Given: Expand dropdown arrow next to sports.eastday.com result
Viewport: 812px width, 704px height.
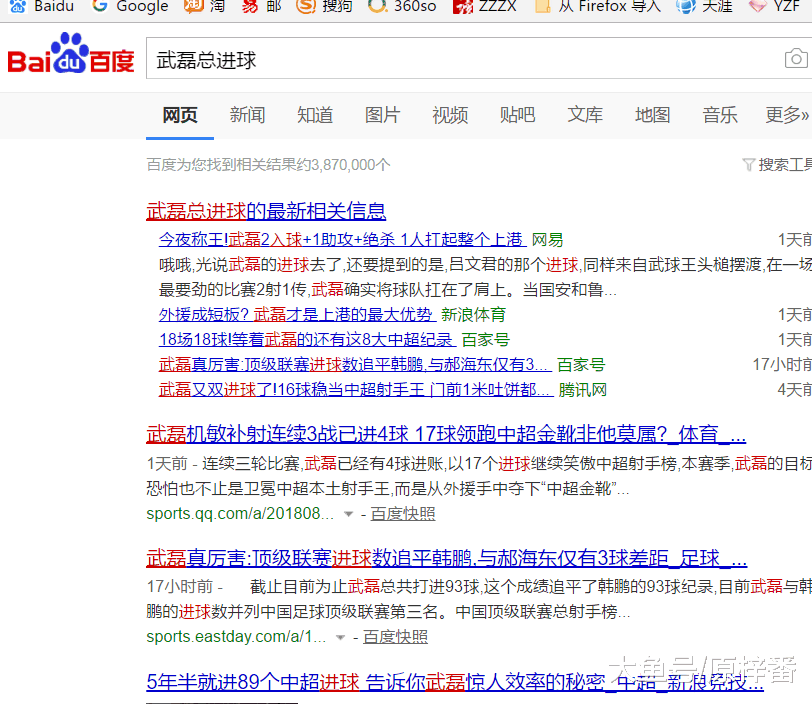Looking at the screenshot, I should pyautogui.click(x=341, y=637).
